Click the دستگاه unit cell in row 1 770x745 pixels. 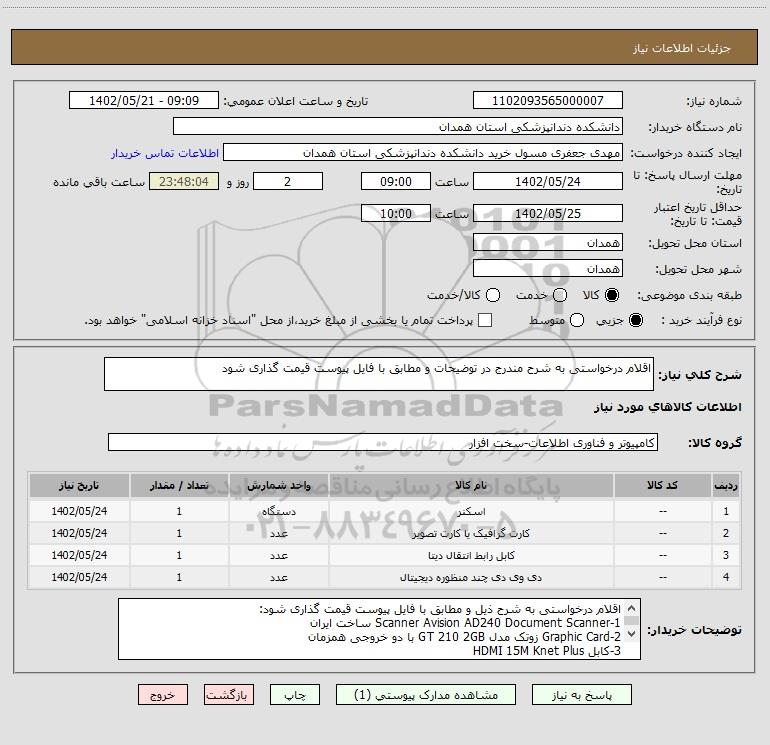pyautogui.click(x=279, y=511)
